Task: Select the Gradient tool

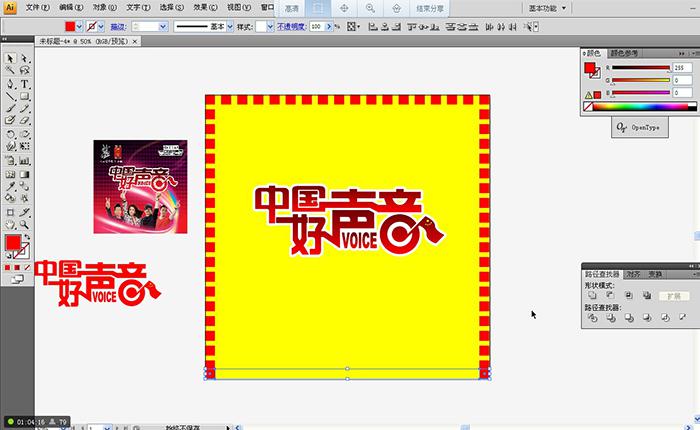Action: pyautogui.click(x=25, y=174)
